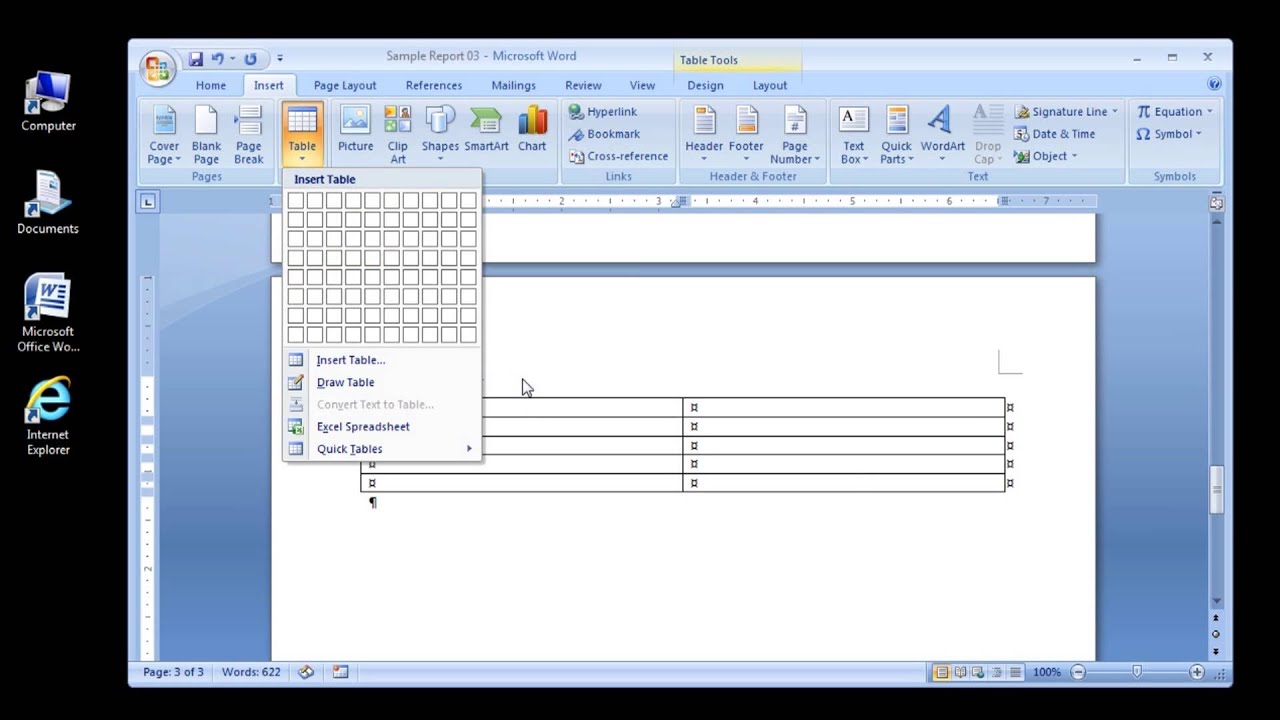Viewport: 1280px width, 720px height.
Task: Insert a Blank Page
Action: pyautogui.click(x=206, y=135)
